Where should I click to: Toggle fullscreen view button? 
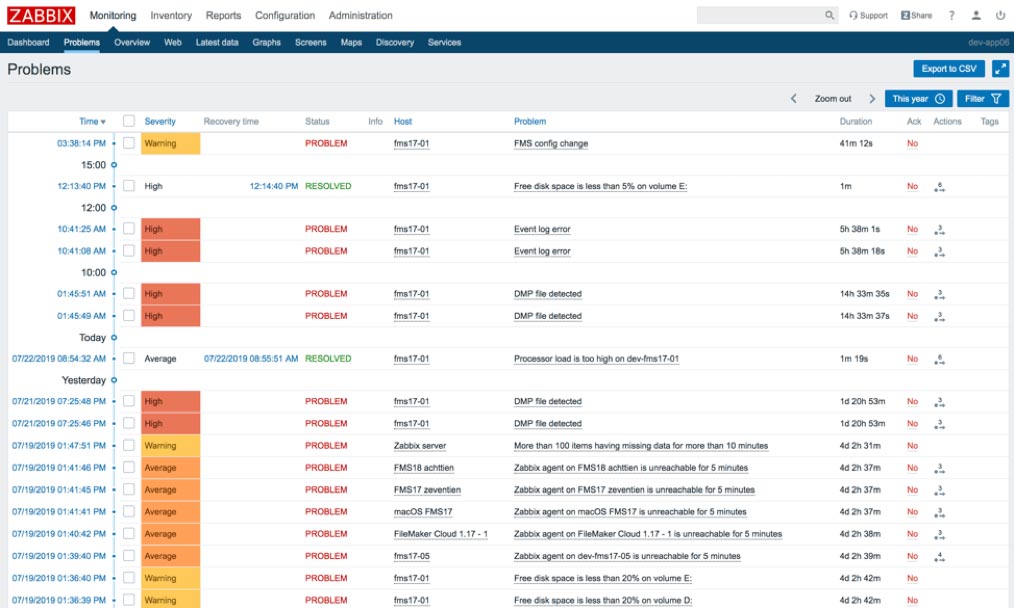1000,69
